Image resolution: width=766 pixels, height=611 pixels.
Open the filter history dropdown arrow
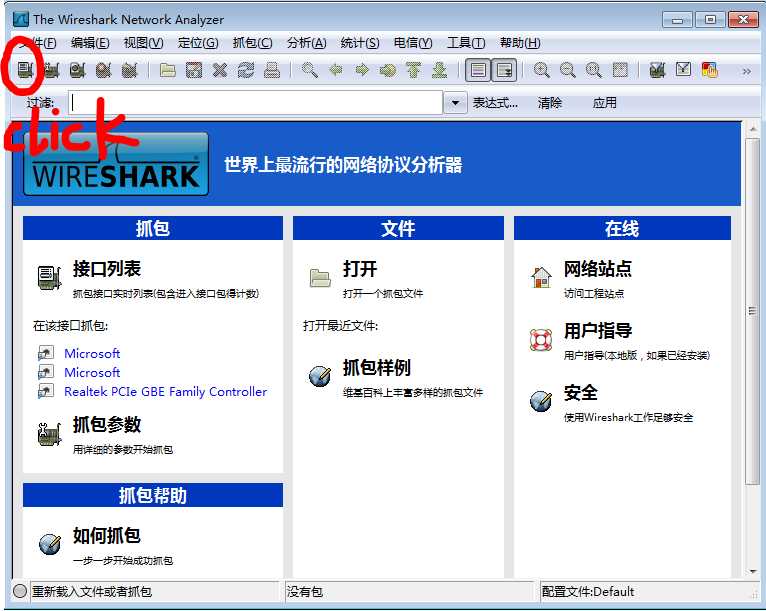tap(455, 103)
